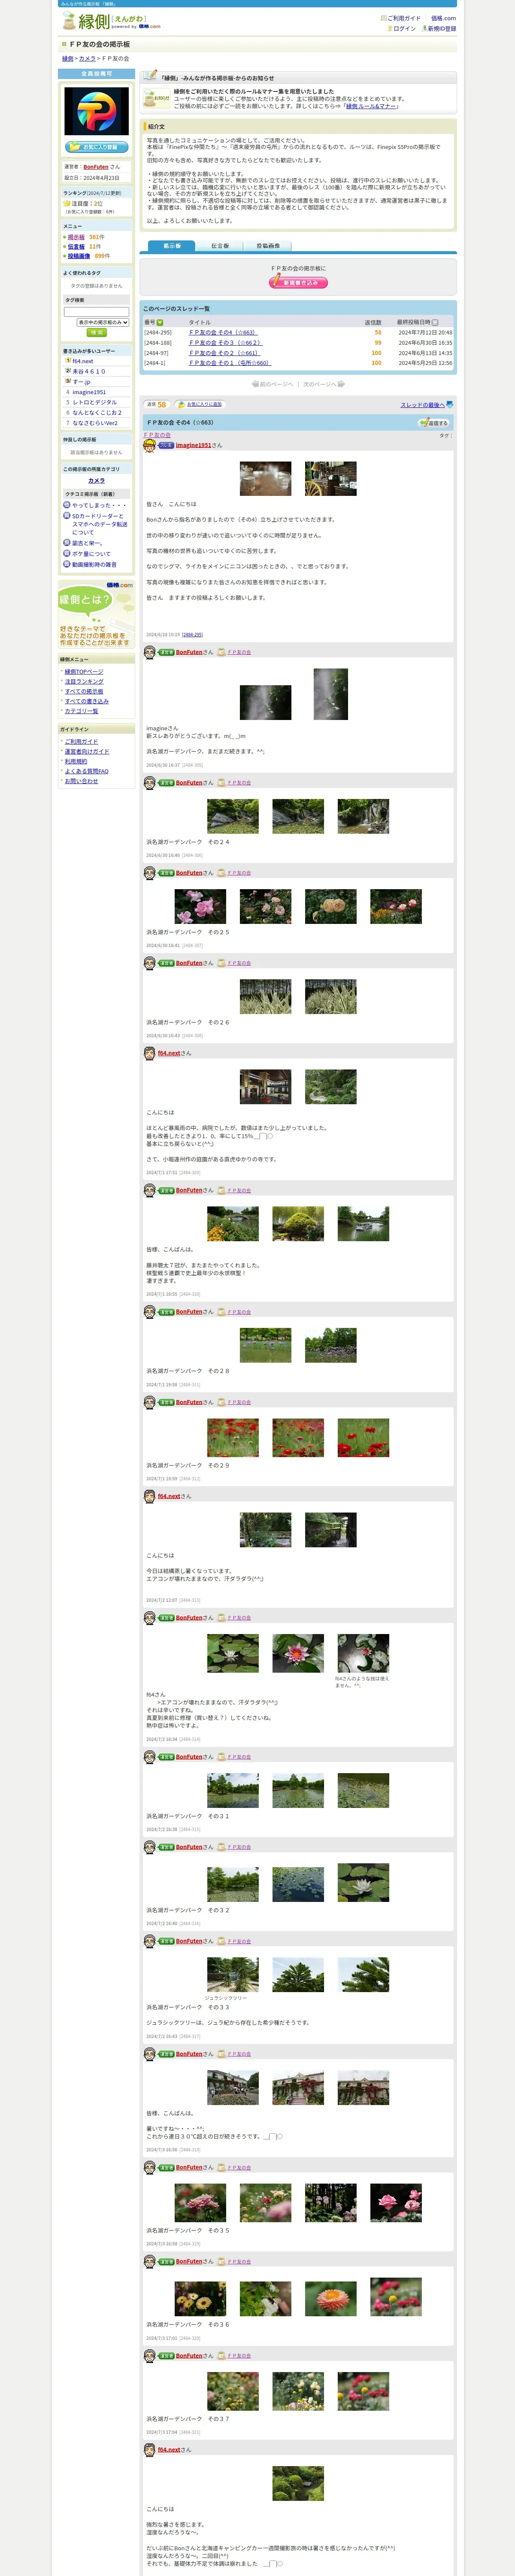Open the カメラ category link in sidebar
This screenshot has width=515, height=2576.
96,481
